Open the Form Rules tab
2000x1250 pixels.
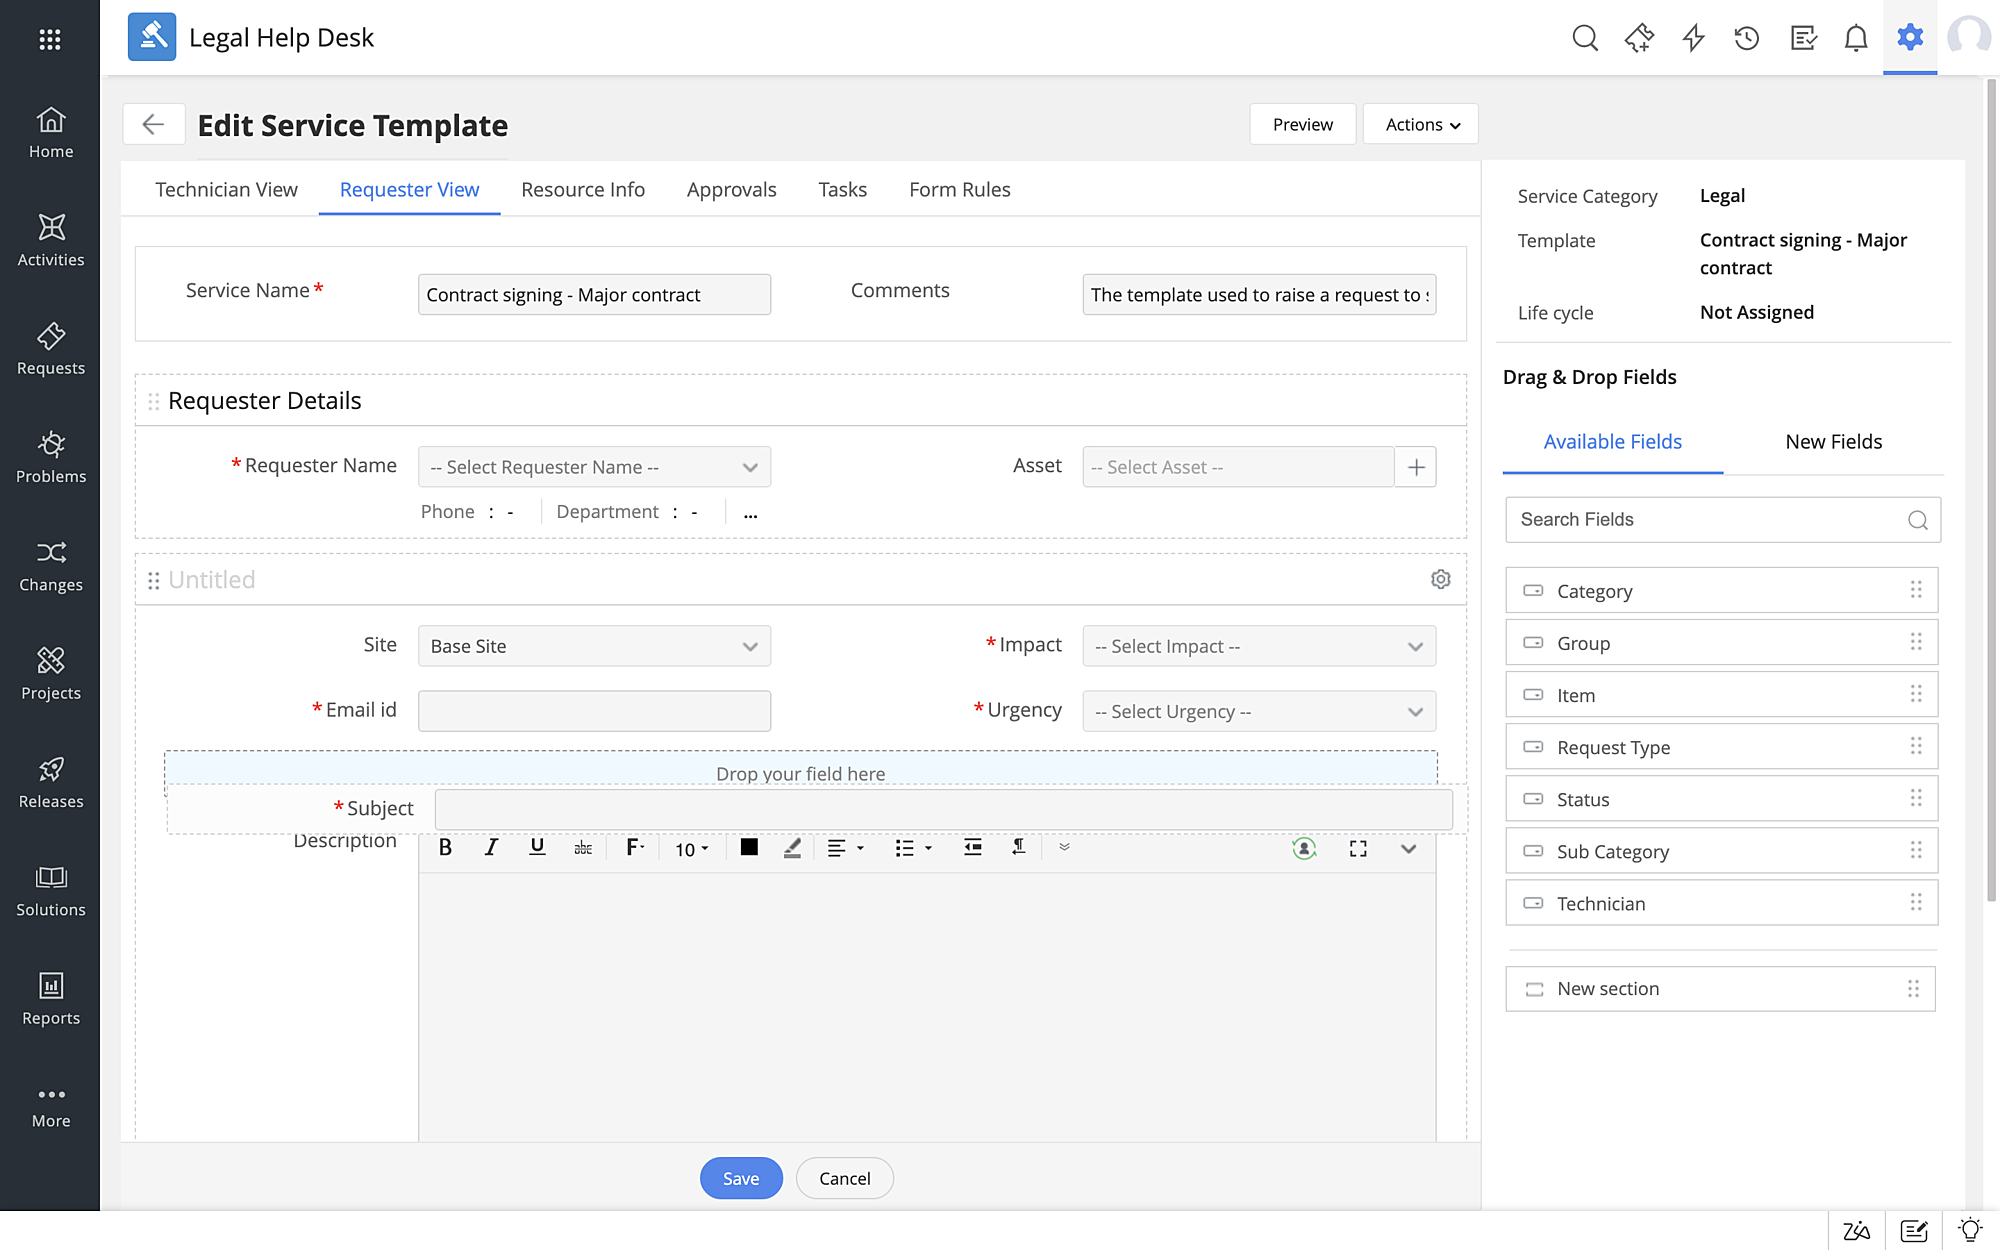pyautogui.click(x=959, y=189)
